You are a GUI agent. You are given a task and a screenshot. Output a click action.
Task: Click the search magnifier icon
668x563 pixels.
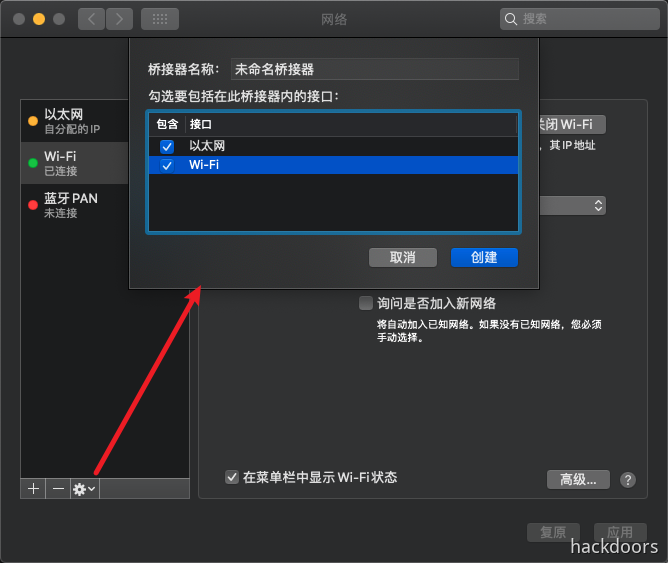(510, 19)
